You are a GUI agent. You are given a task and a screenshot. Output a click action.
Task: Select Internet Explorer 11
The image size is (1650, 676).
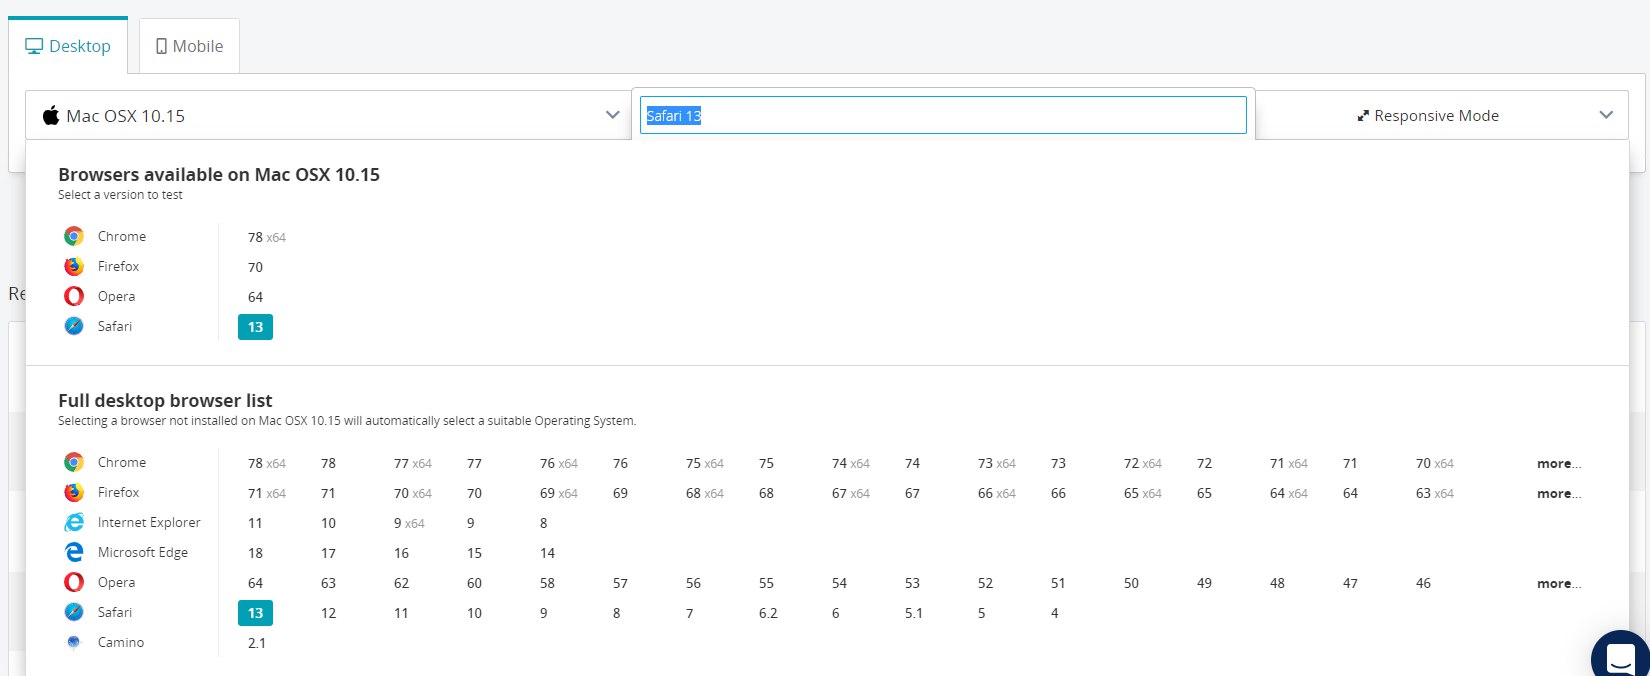pyautogui.click(x=255, y=523)
